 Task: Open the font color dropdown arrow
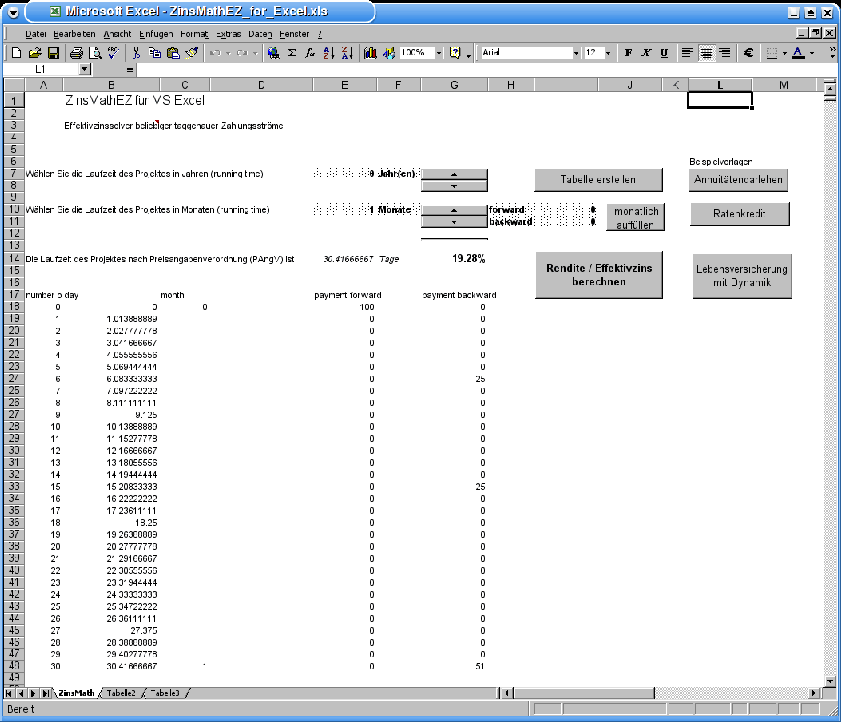812,53
